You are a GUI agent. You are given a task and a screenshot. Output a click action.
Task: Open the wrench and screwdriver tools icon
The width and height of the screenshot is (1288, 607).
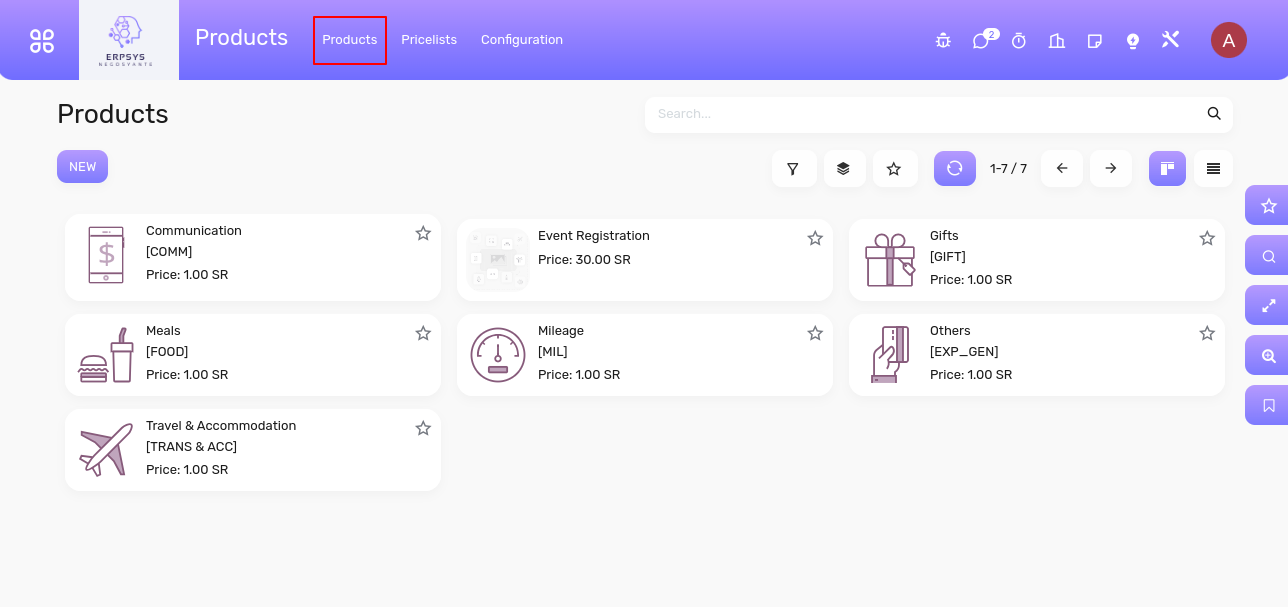1171,40
